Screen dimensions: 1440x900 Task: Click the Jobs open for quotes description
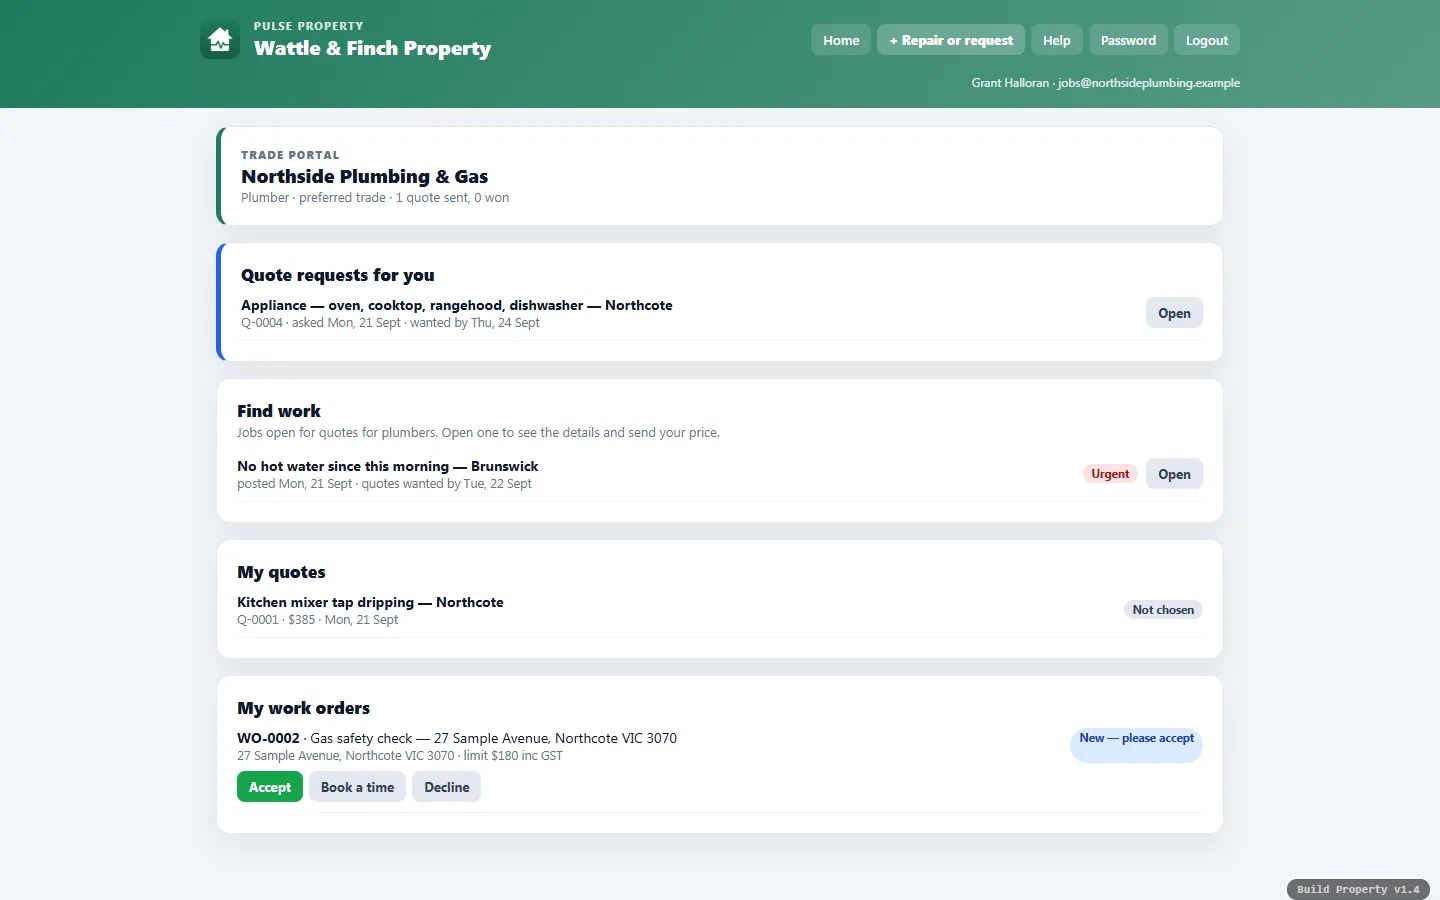click(x=478, y=433)
